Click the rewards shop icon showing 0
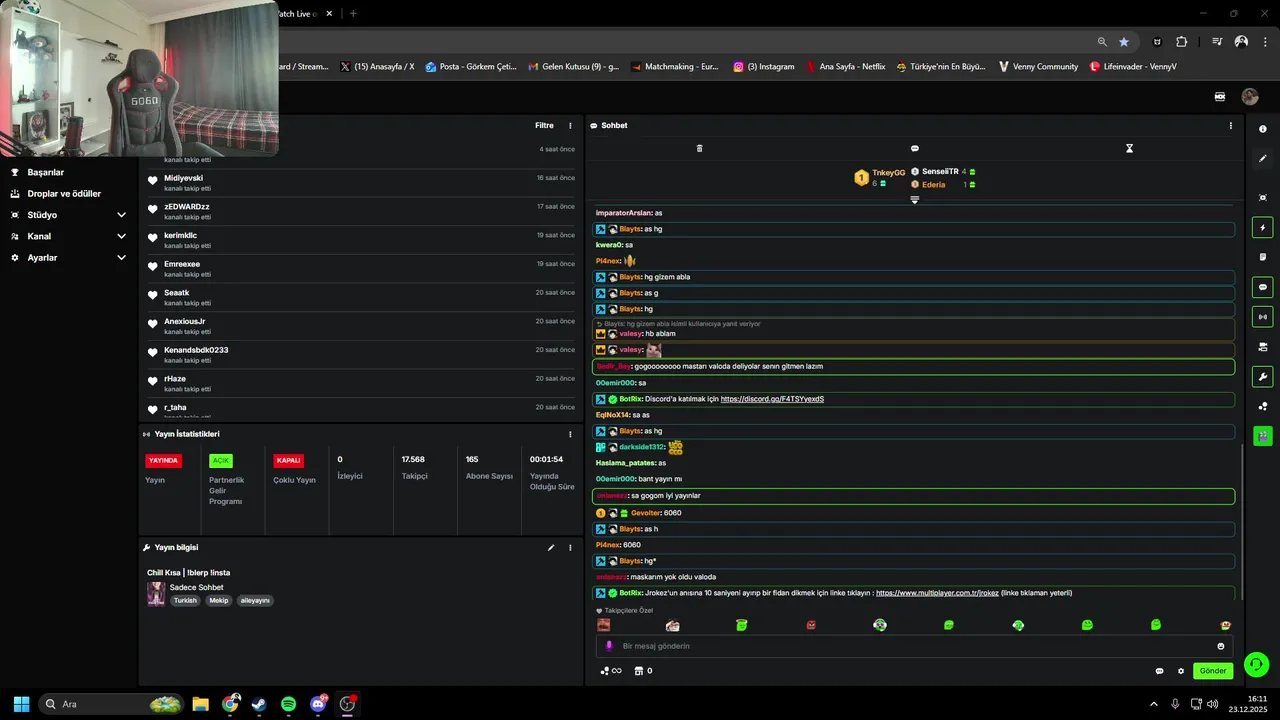 click(644, 671)
